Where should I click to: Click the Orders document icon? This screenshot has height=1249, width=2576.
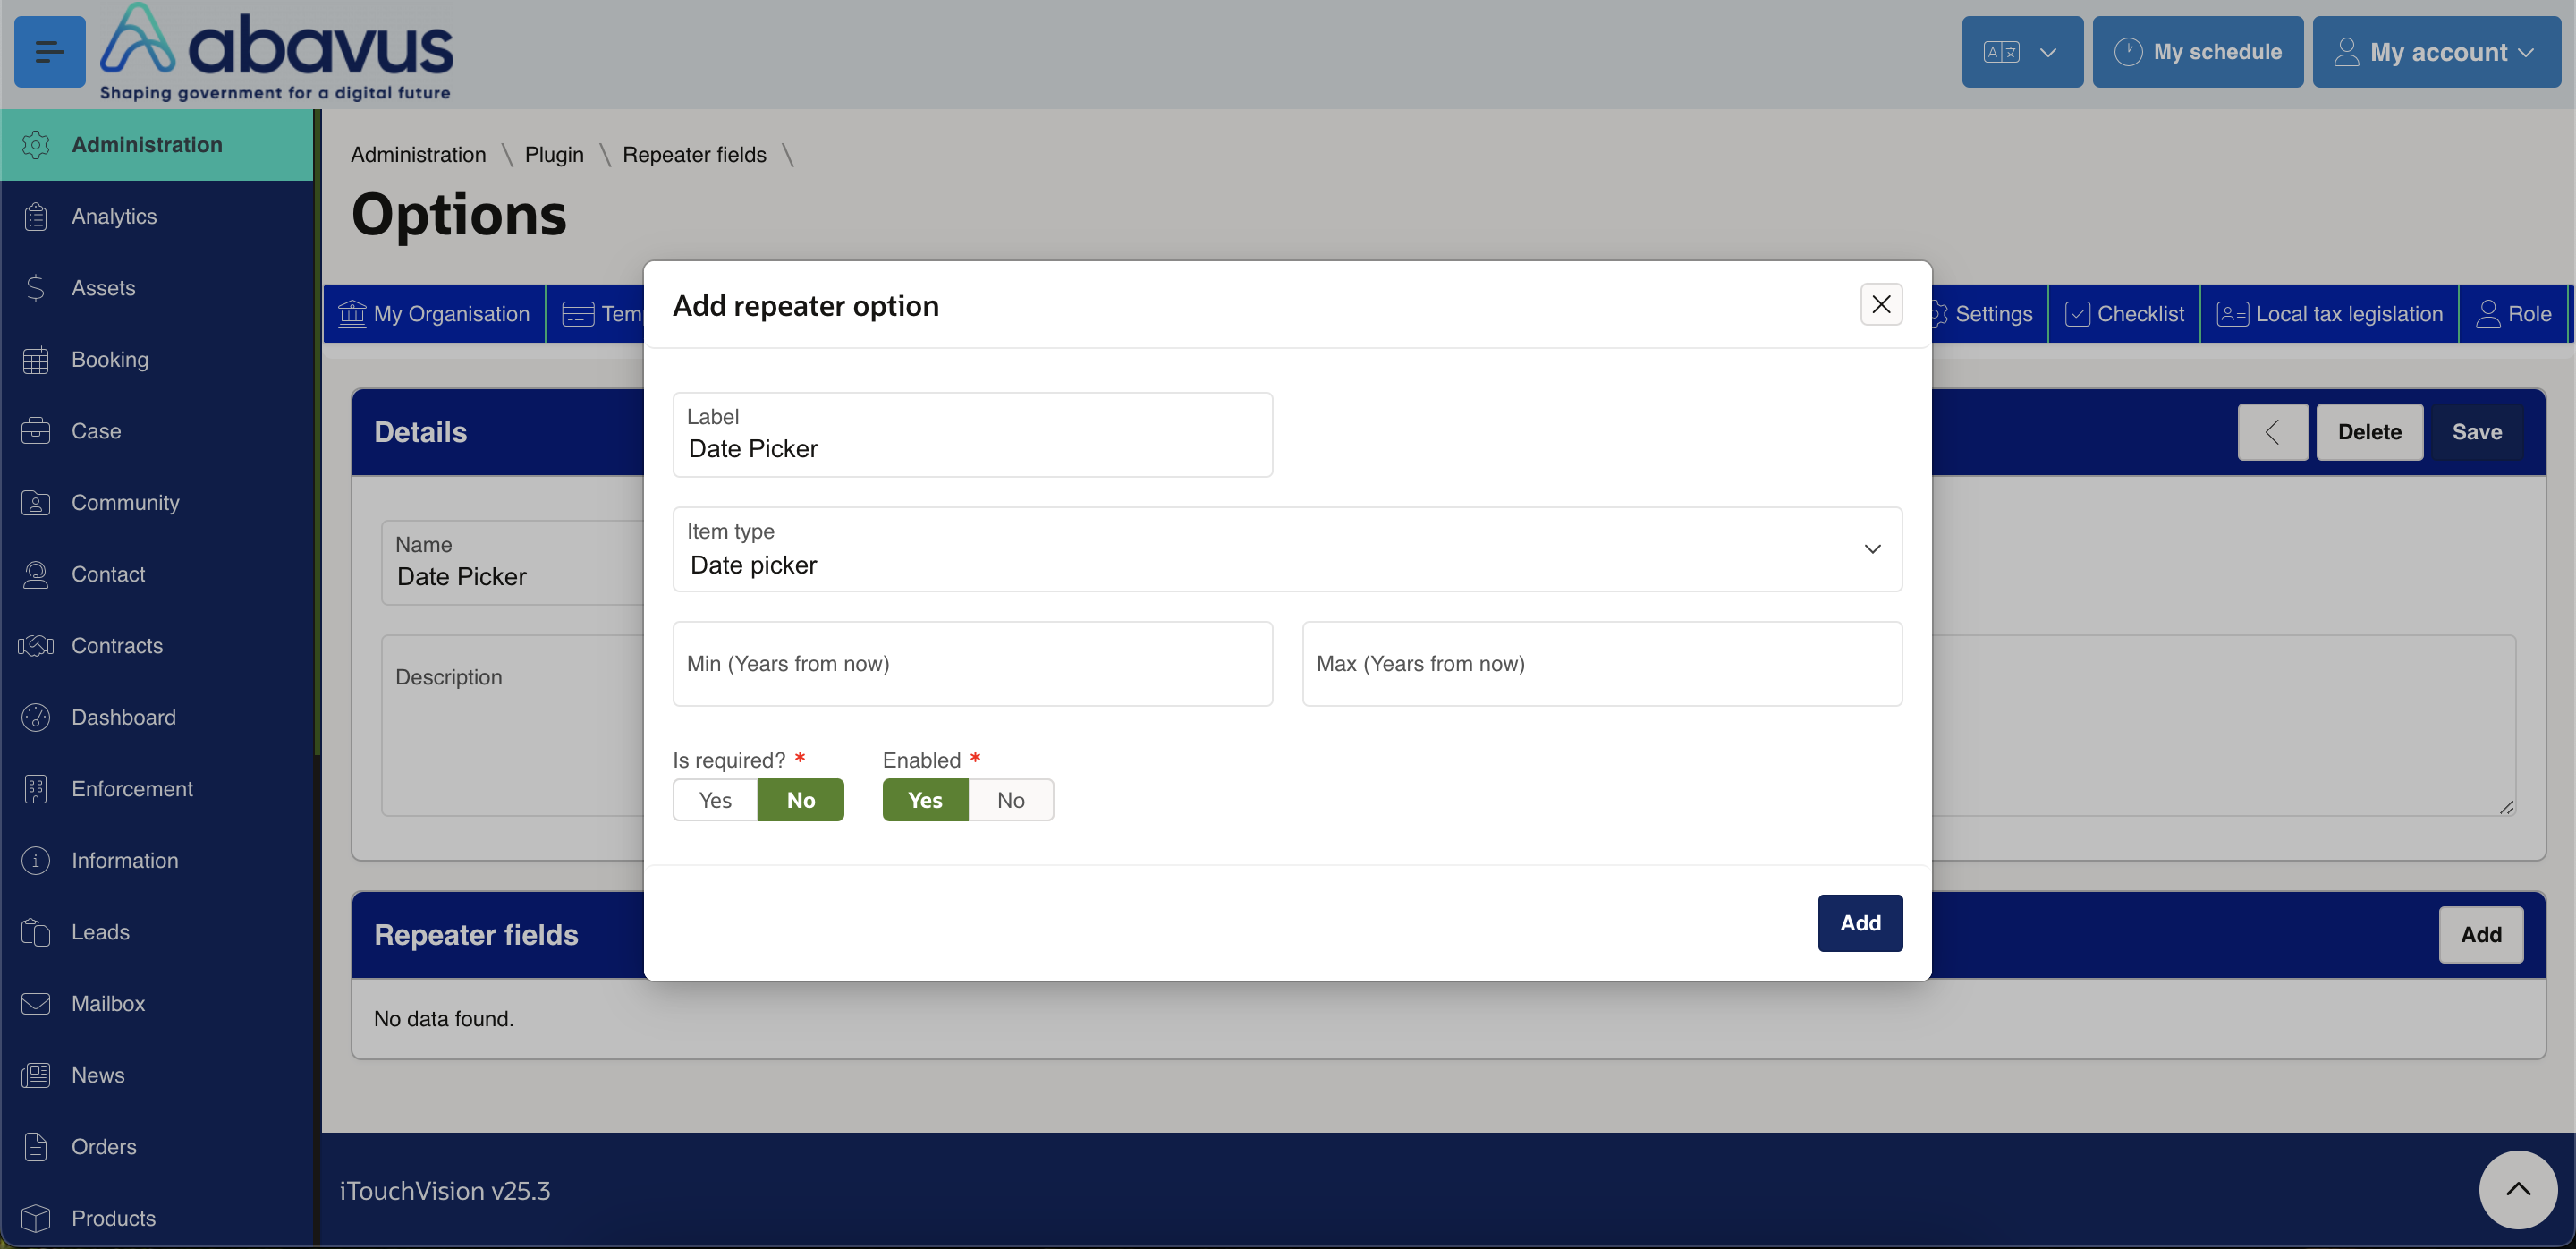point(36,1146)
